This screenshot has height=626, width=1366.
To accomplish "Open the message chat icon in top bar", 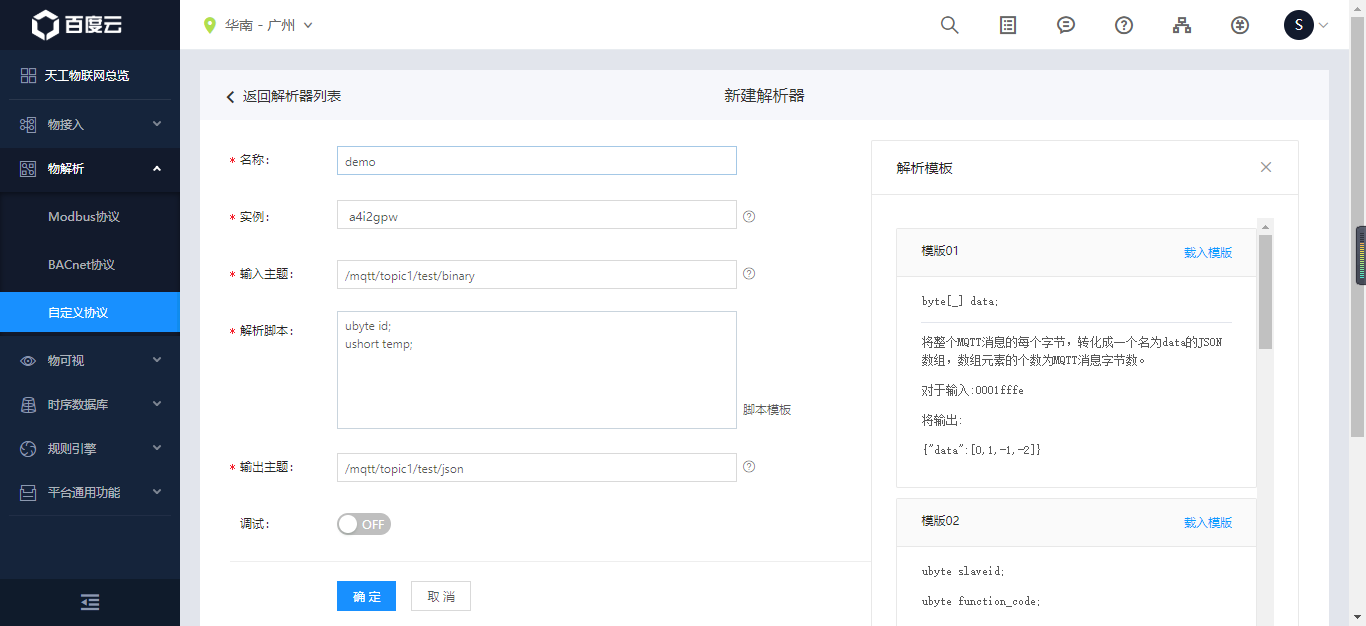I will (1066, 25).
